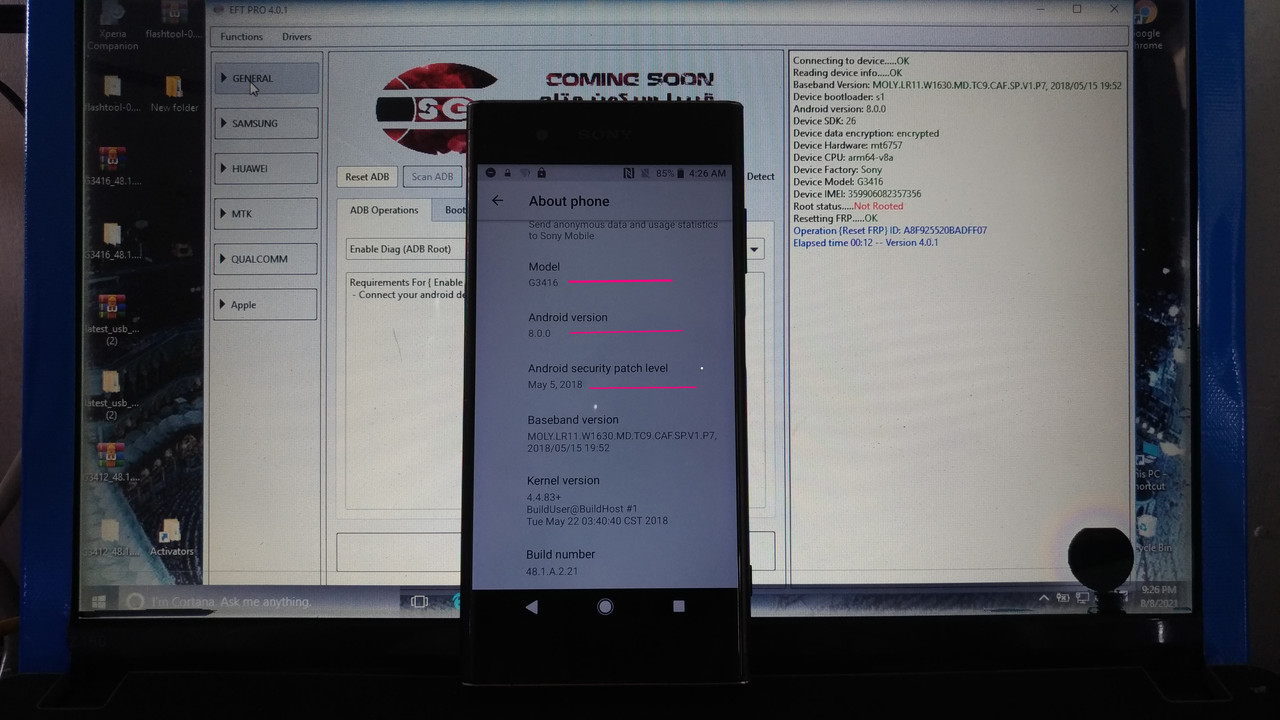
Task: Expand the Apple section
Action: pos(266,304)
